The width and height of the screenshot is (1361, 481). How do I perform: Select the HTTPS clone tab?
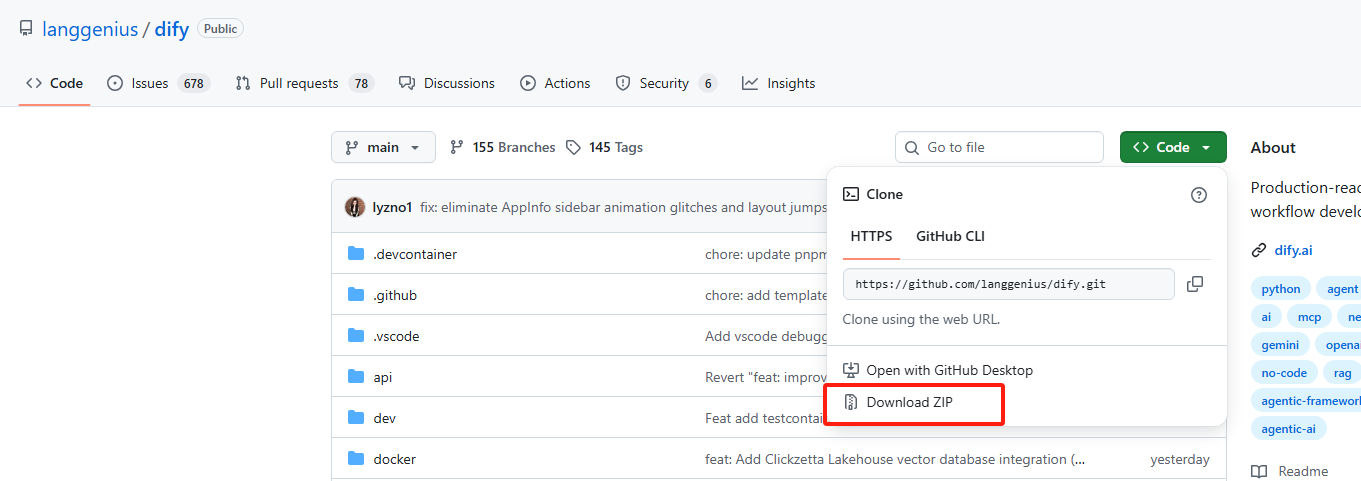(871, 236)
